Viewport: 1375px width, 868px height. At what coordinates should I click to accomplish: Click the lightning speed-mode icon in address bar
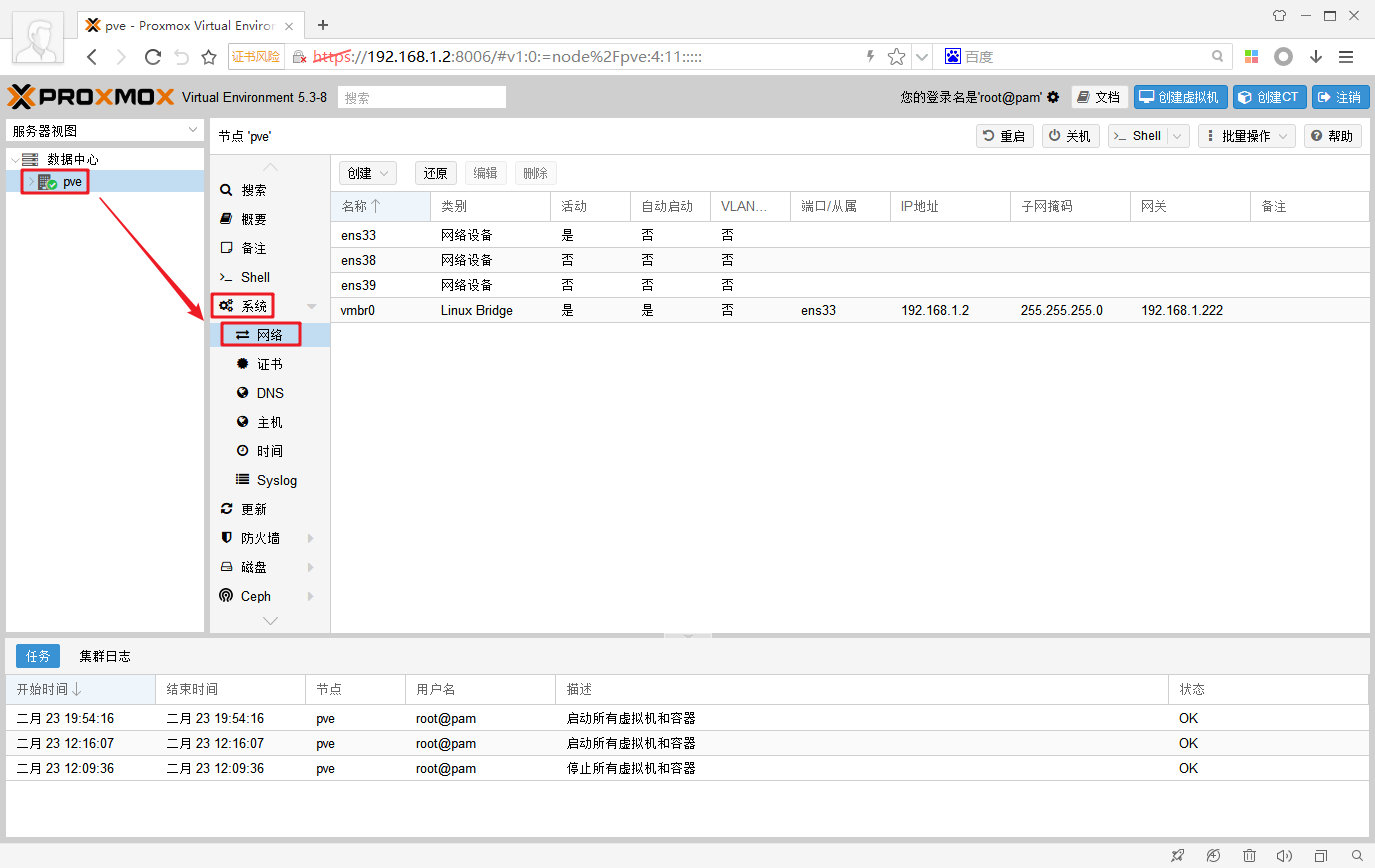(x=870, y=57)
